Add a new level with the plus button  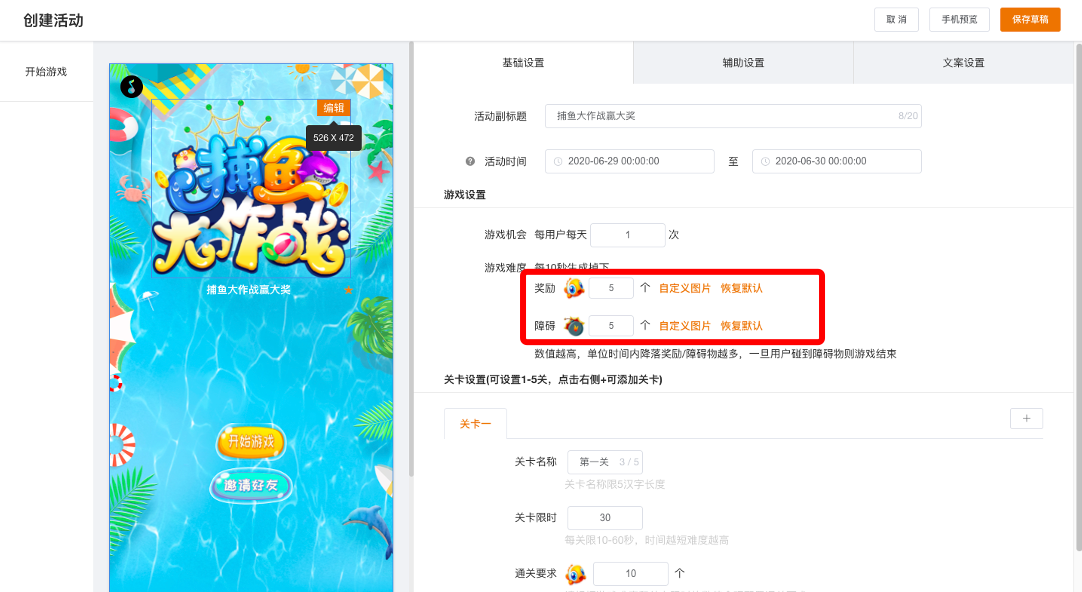pyautogui.click(x=1026, y=419)
